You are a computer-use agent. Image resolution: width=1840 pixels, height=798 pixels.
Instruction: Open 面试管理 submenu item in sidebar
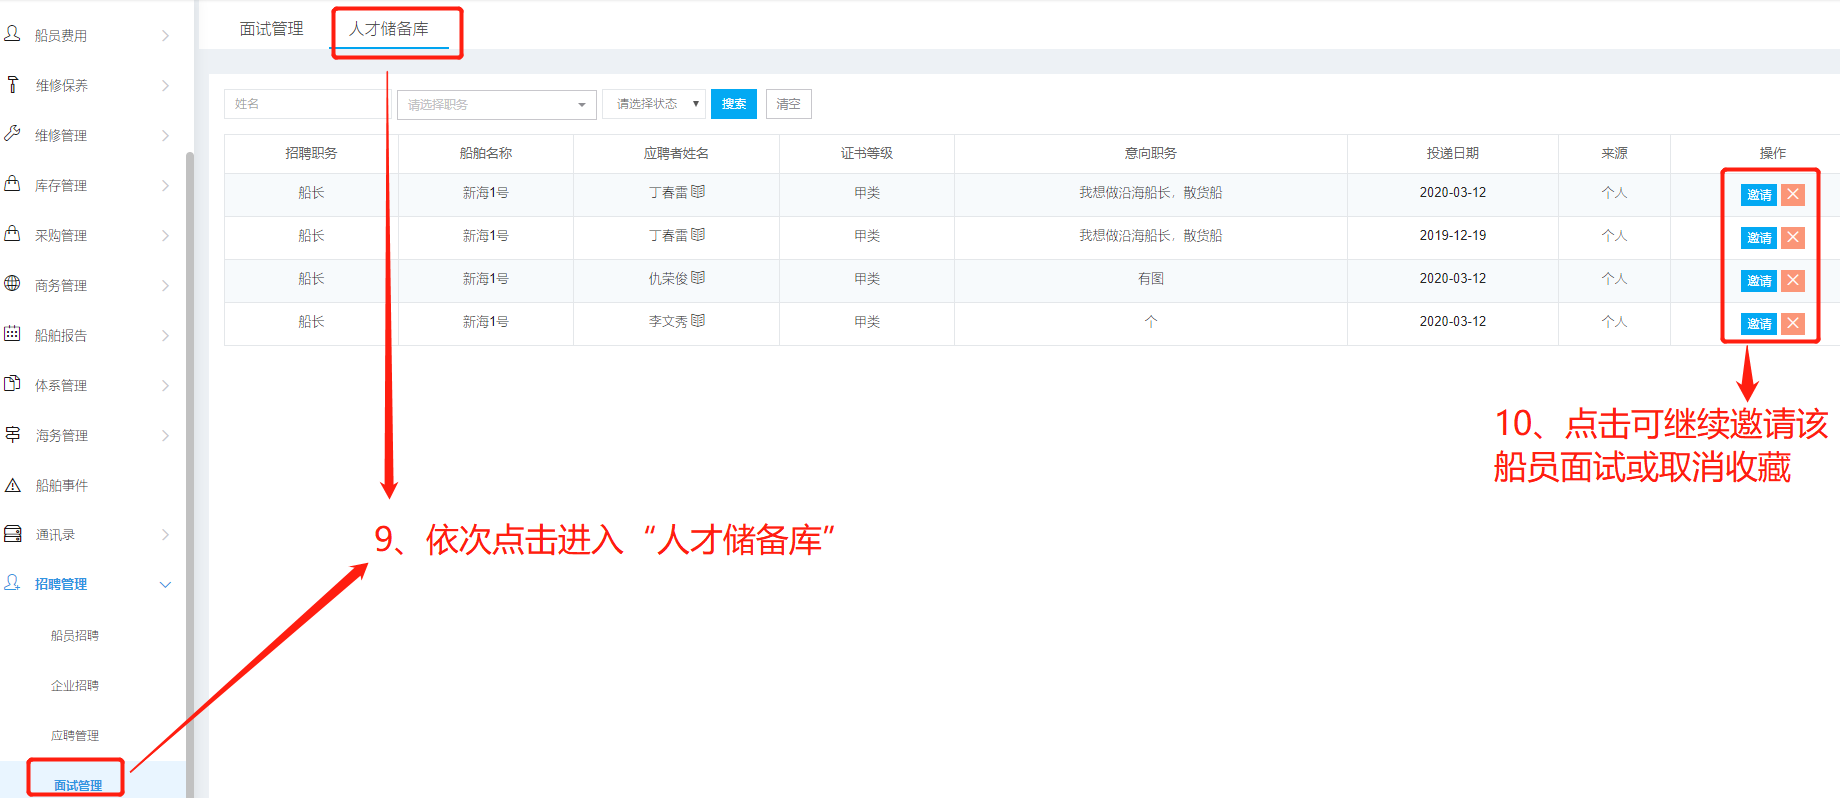[x=78, y=785]
